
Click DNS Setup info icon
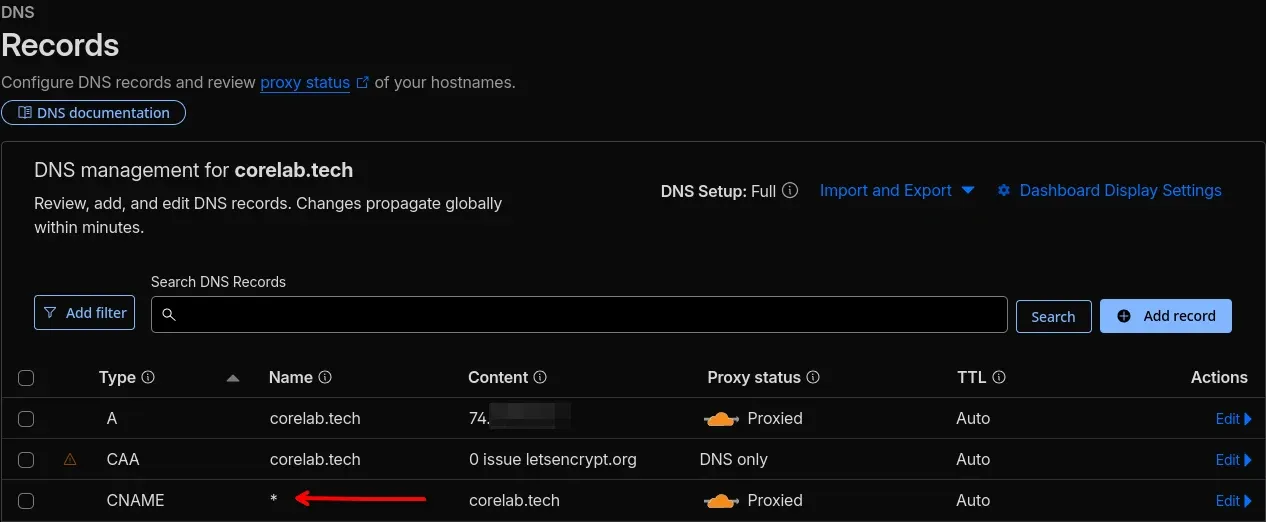coord(790,190)
